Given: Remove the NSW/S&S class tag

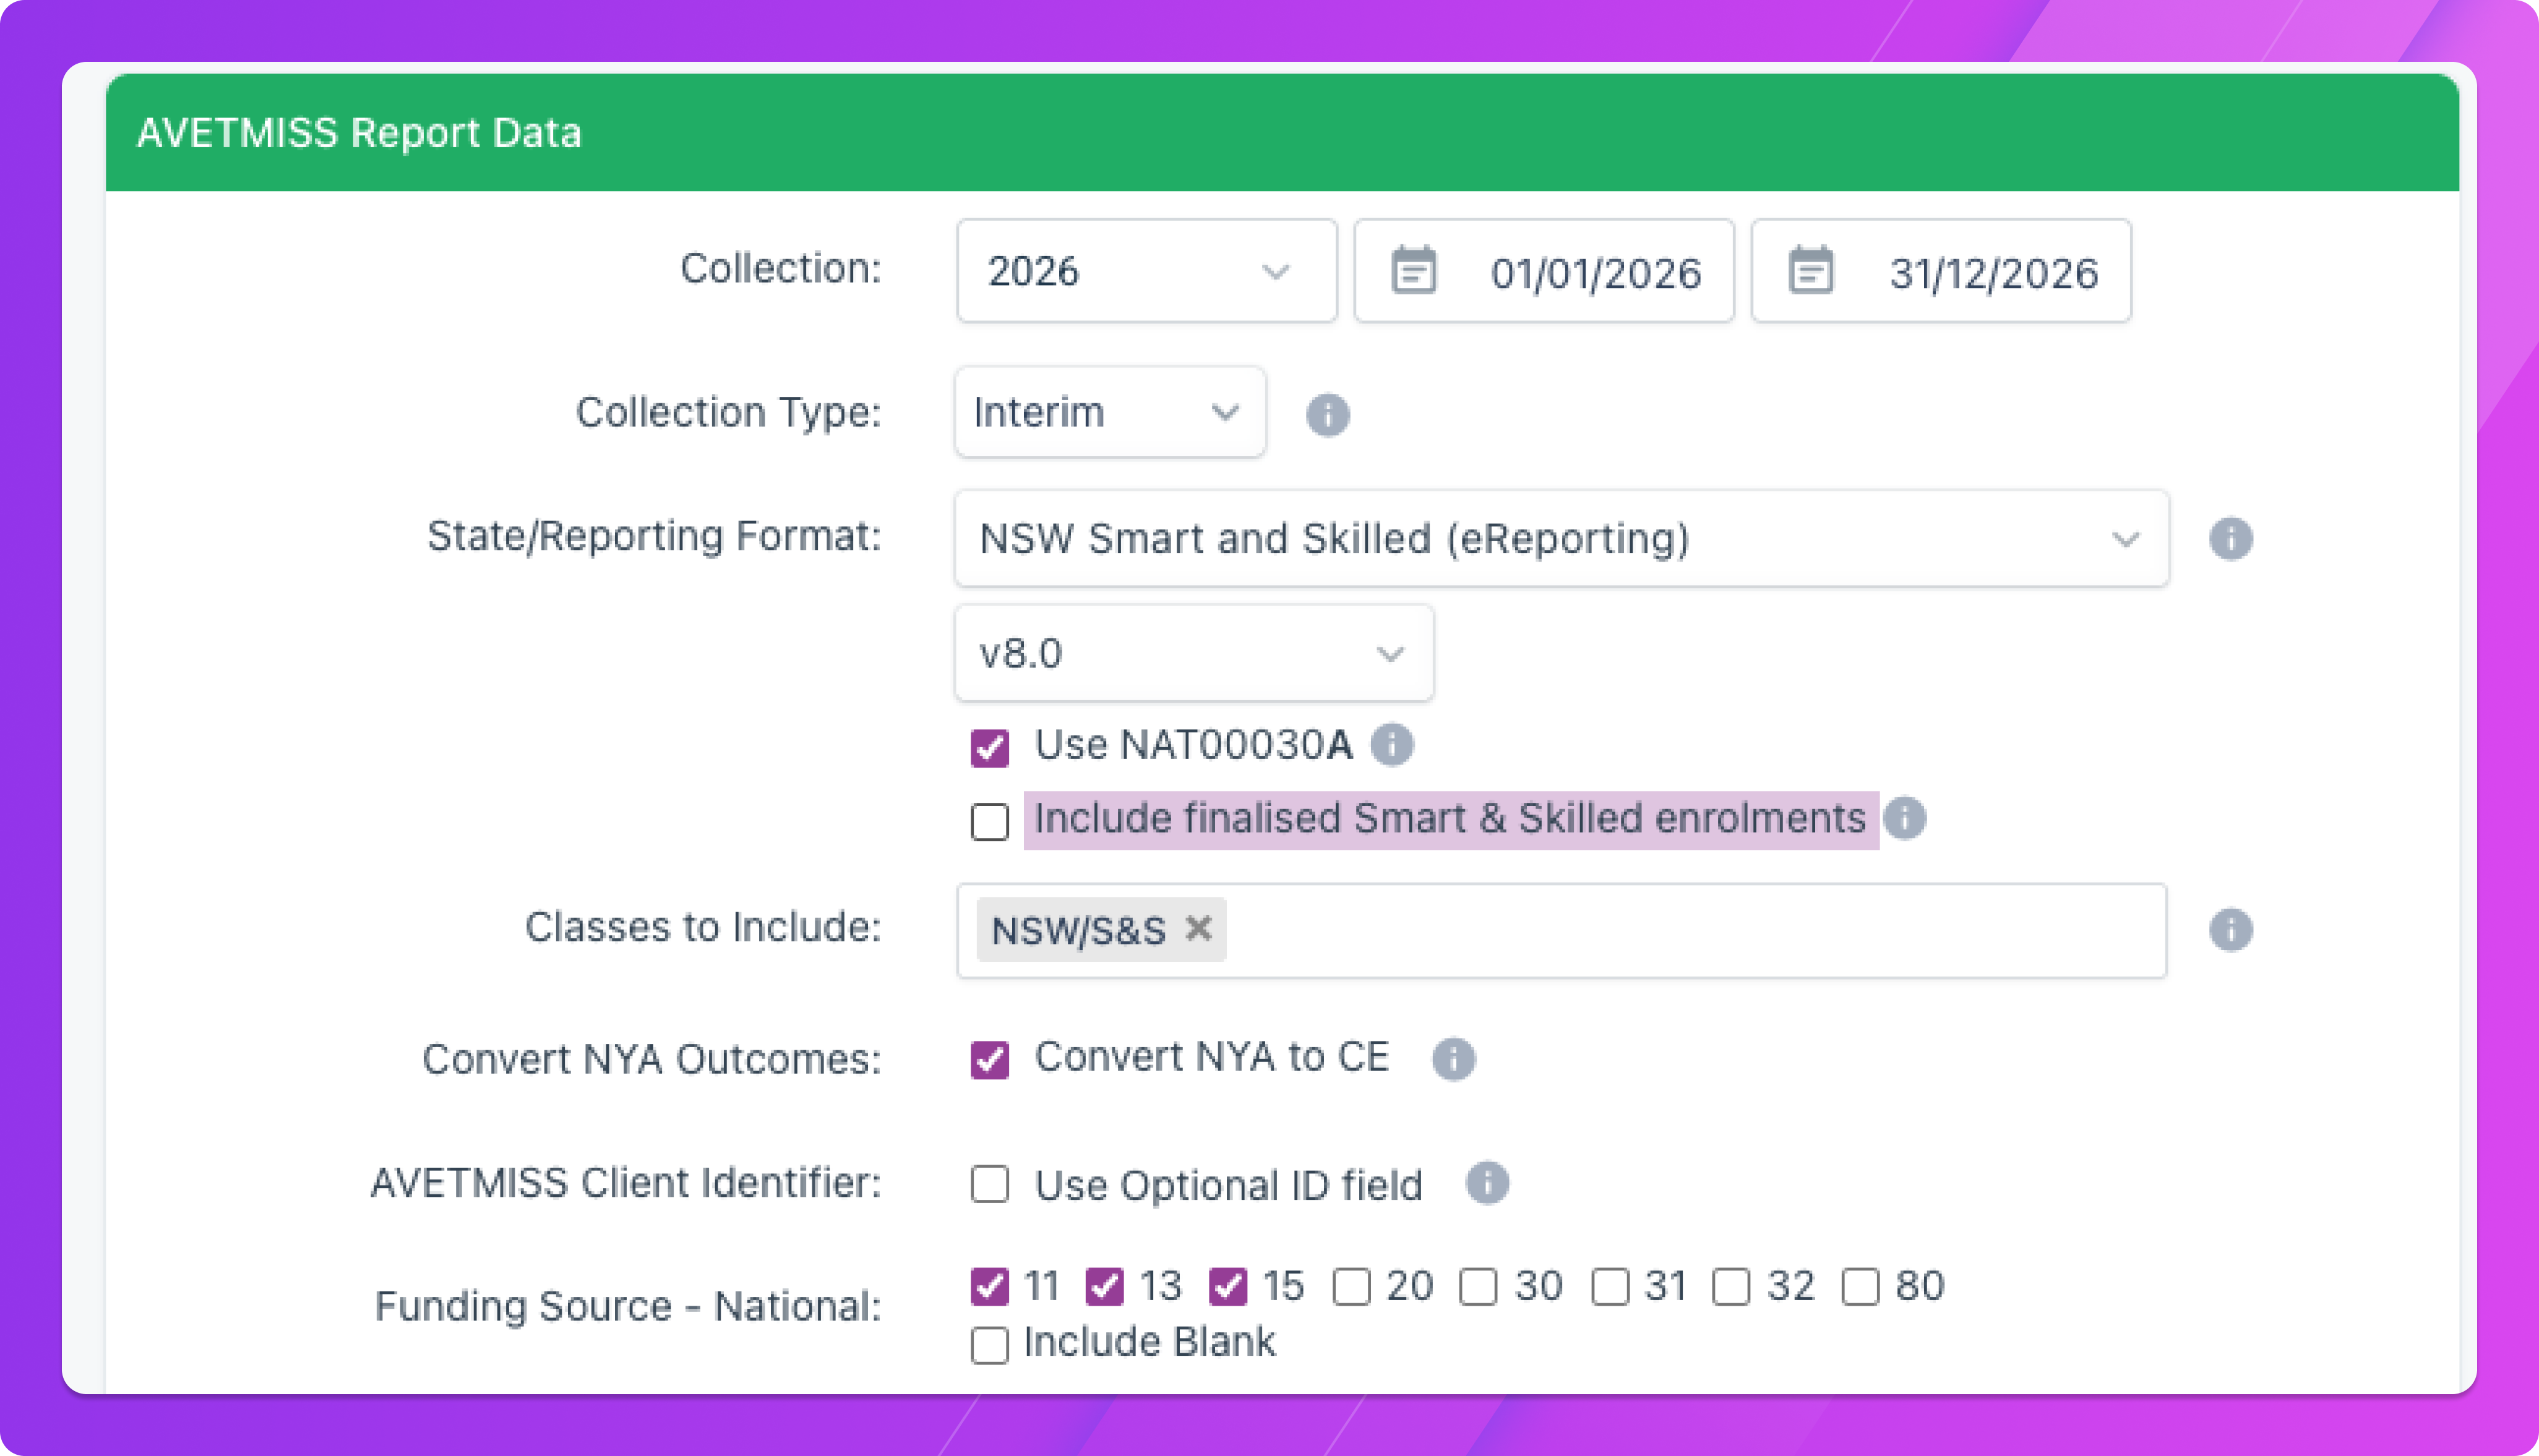Looking at the screenshot, I should click(x=1198, y=929).
